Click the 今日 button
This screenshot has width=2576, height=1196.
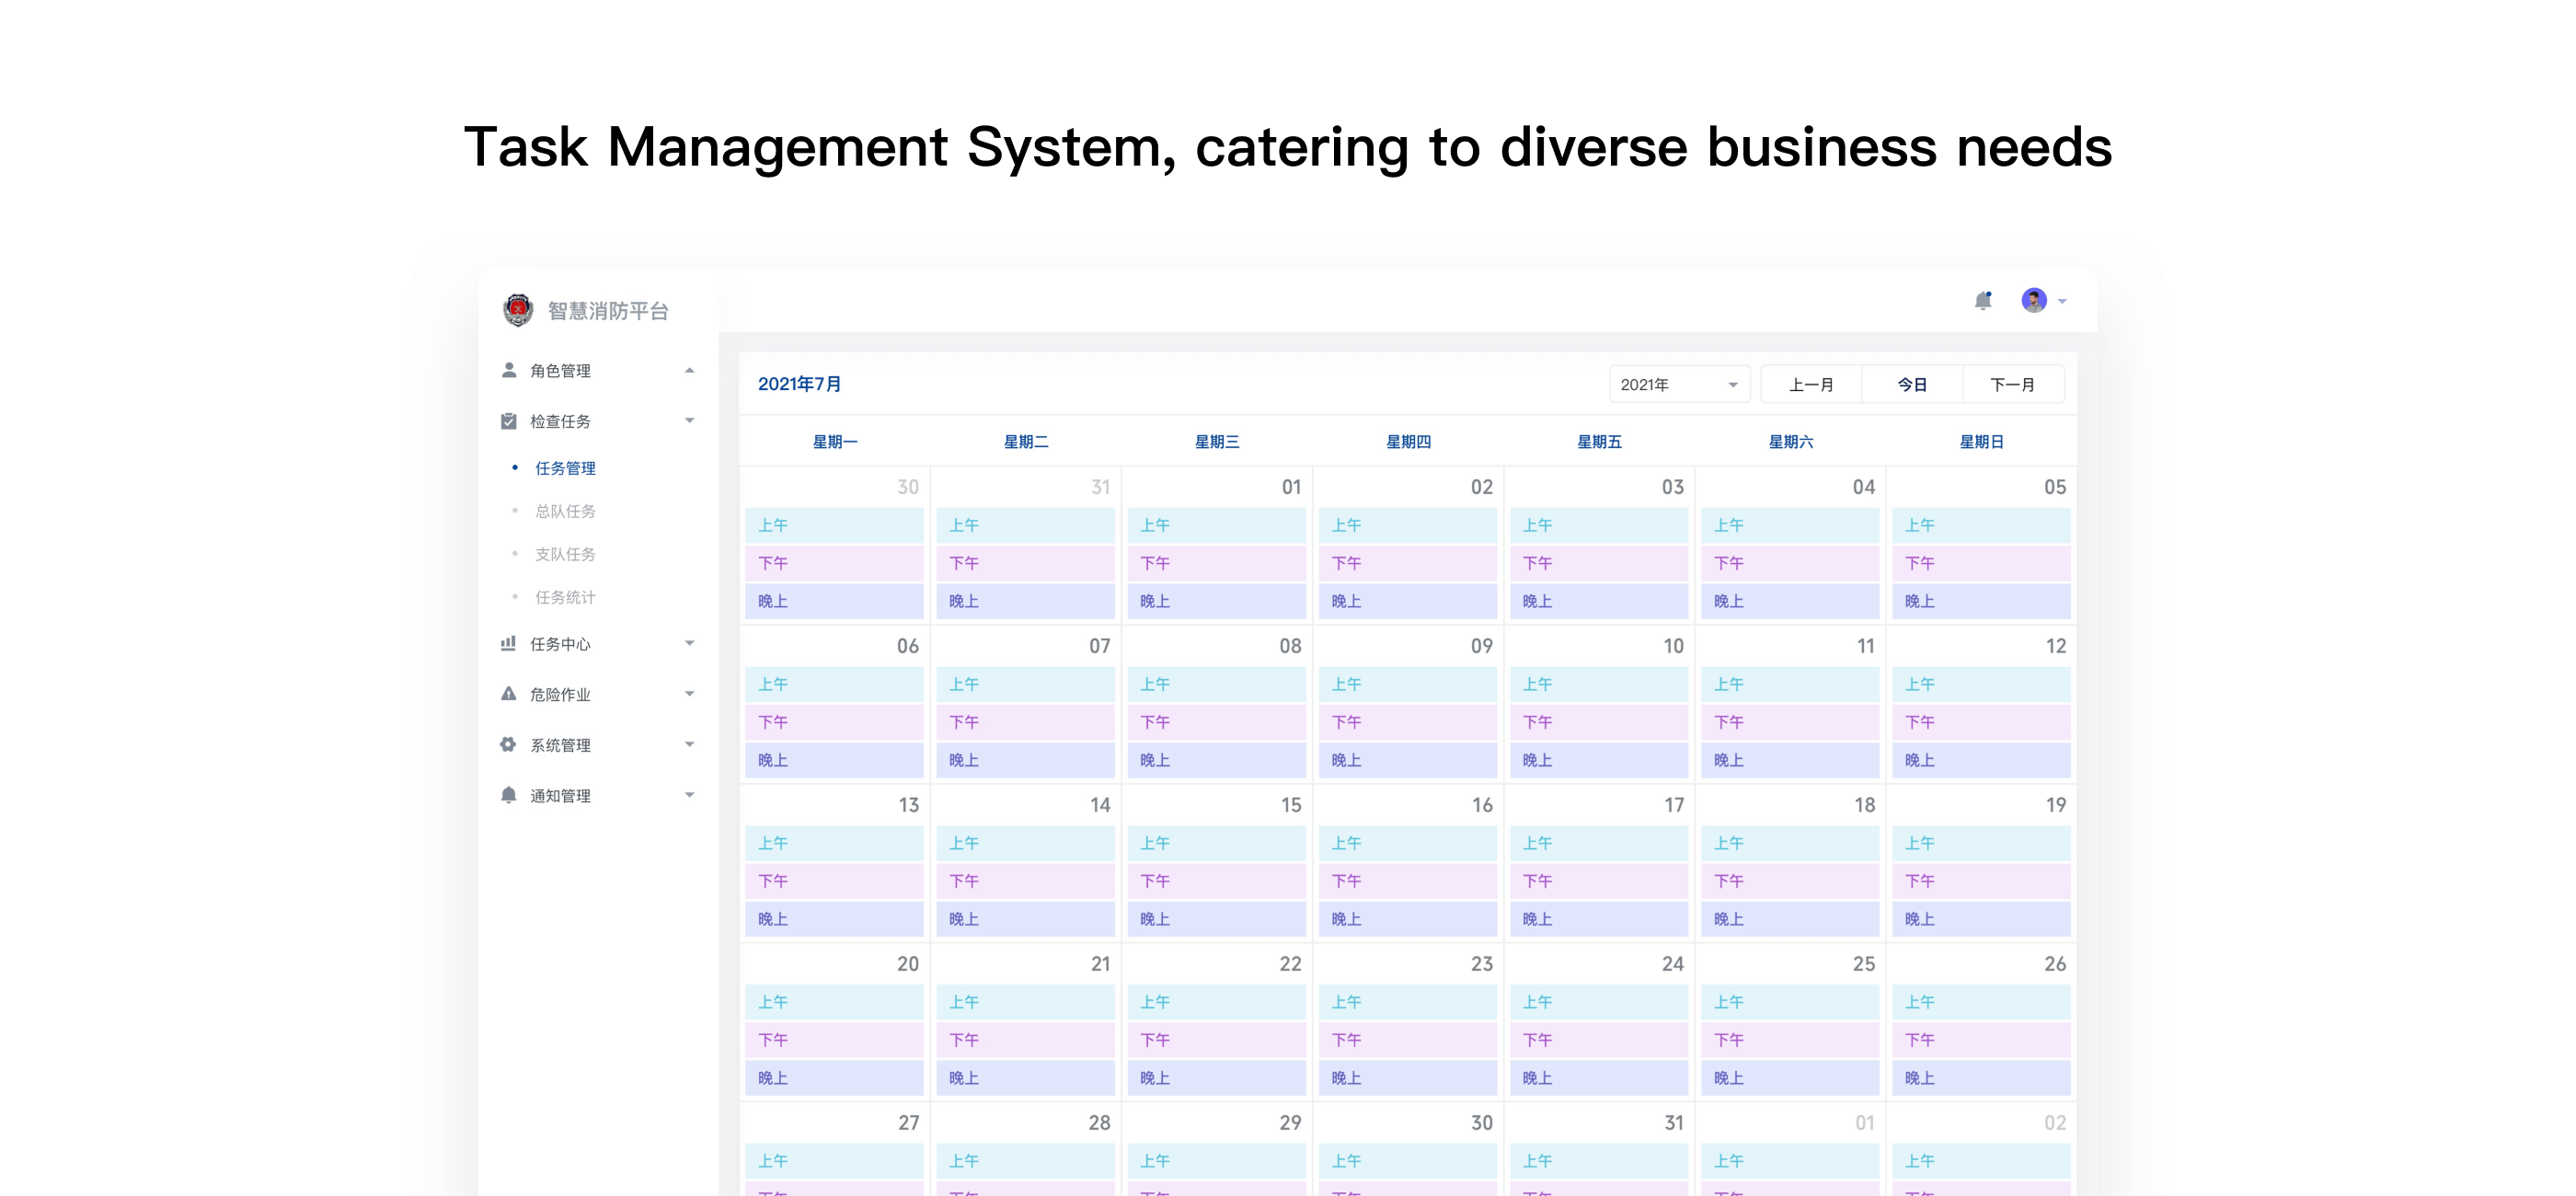[x=1913, y=384]
